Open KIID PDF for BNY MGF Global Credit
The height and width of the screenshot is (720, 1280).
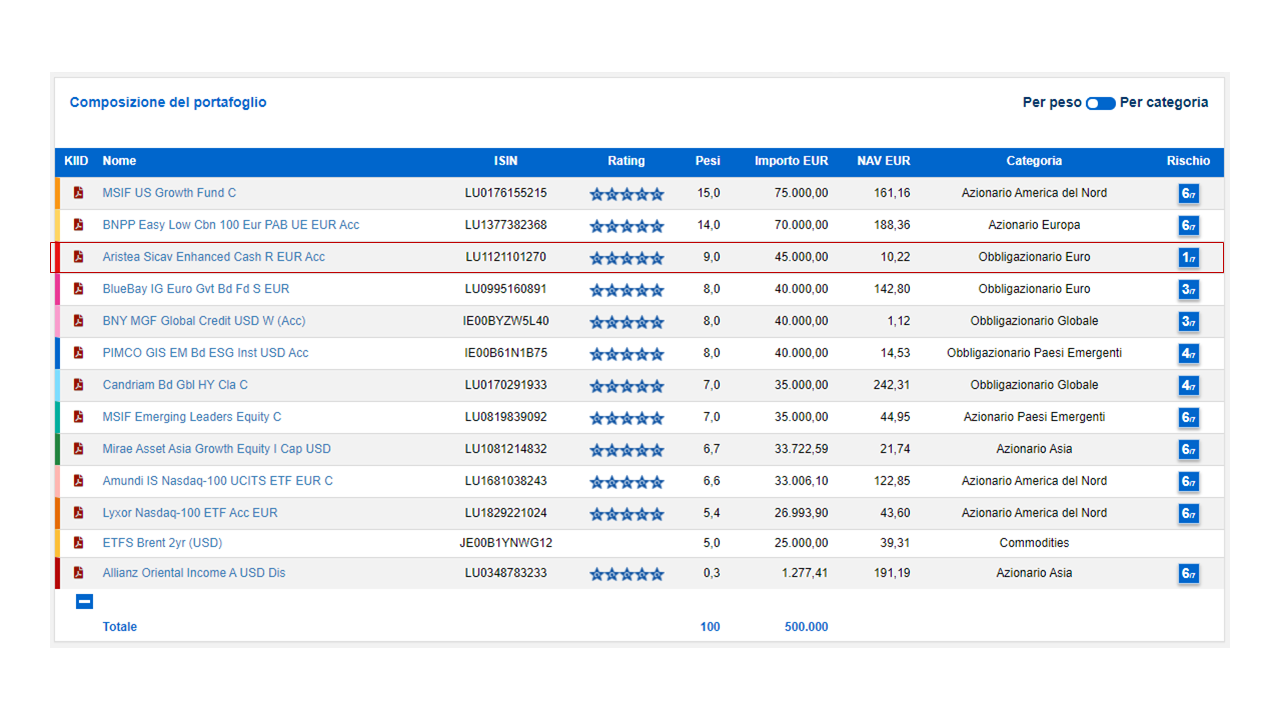point(78,321)
